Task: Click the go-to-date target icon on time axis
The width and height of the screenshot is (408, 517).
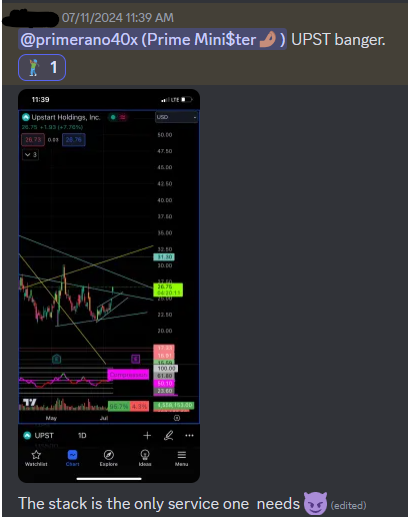Action: pyautogui.click(x=177, y=418)
